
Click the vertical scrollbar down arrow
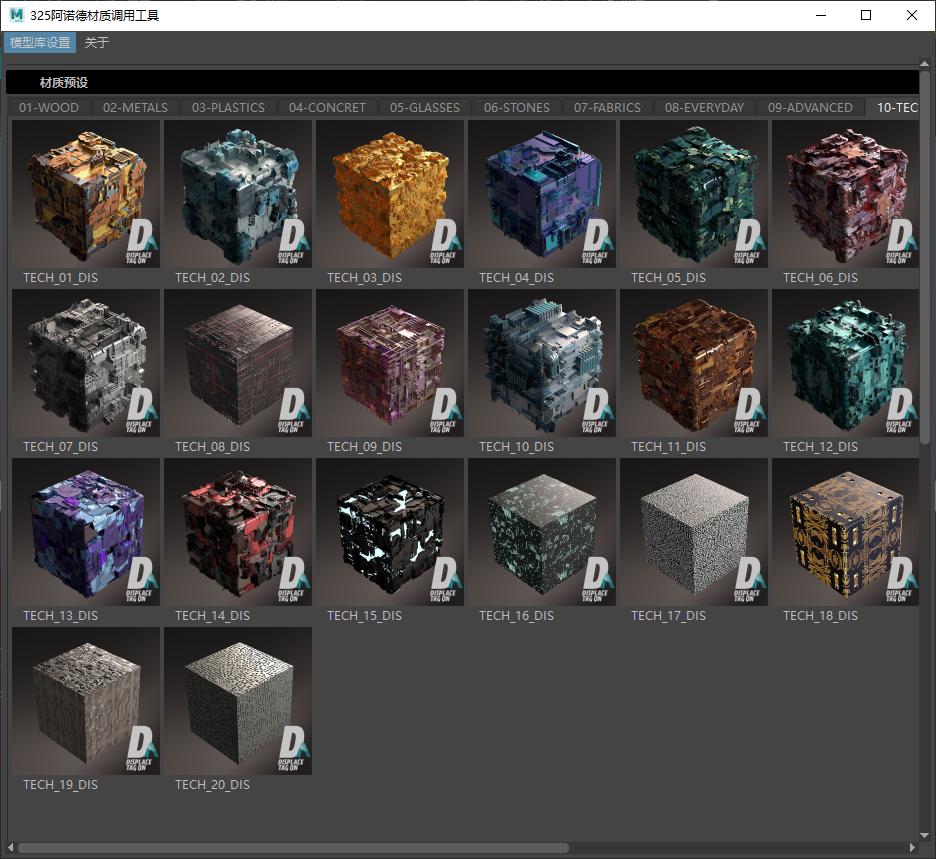tap(925, 835)
